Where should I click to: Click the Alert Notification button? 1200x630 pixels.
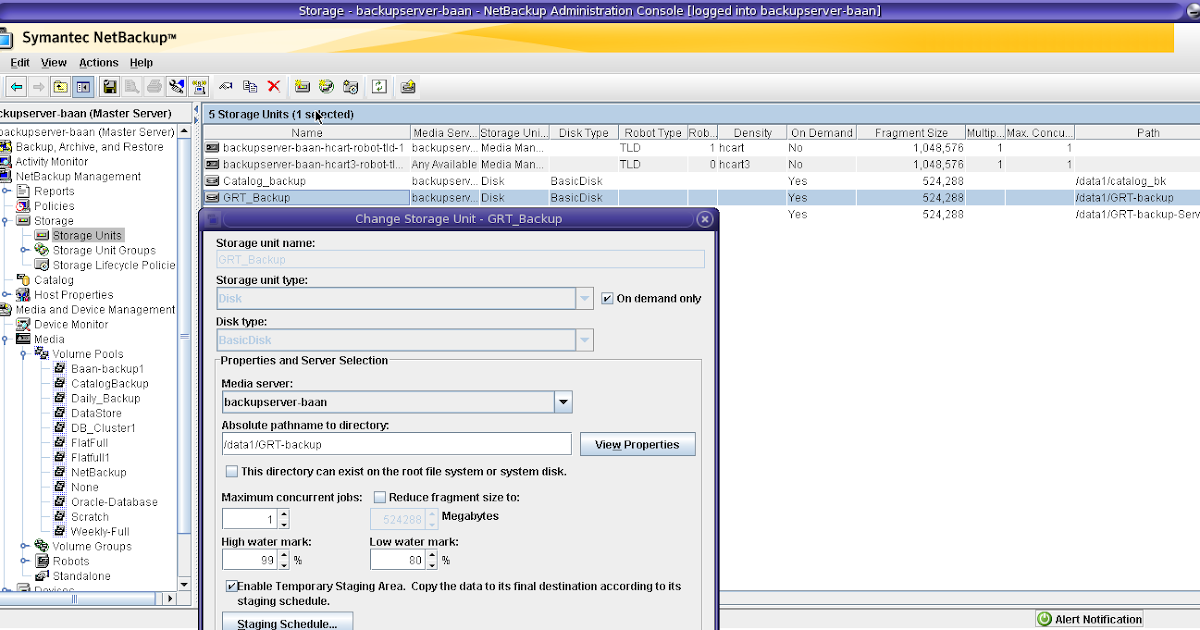click(1089, 619)
